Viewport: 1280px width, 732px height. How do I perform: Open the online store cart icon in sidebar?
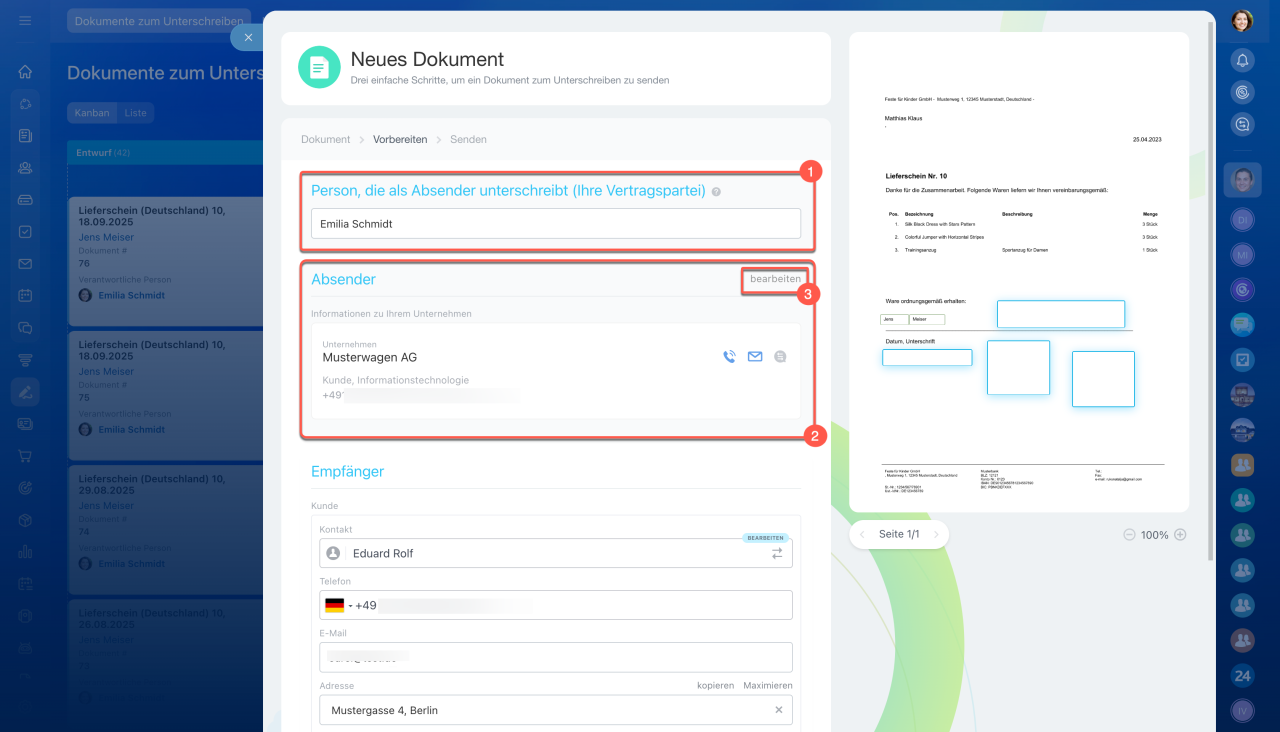coord(25,456)
